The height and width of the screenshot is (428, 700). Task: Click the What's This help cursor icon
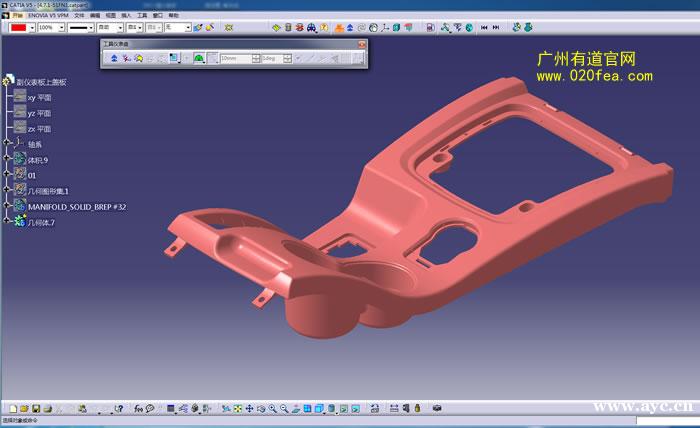coord(119,408)
